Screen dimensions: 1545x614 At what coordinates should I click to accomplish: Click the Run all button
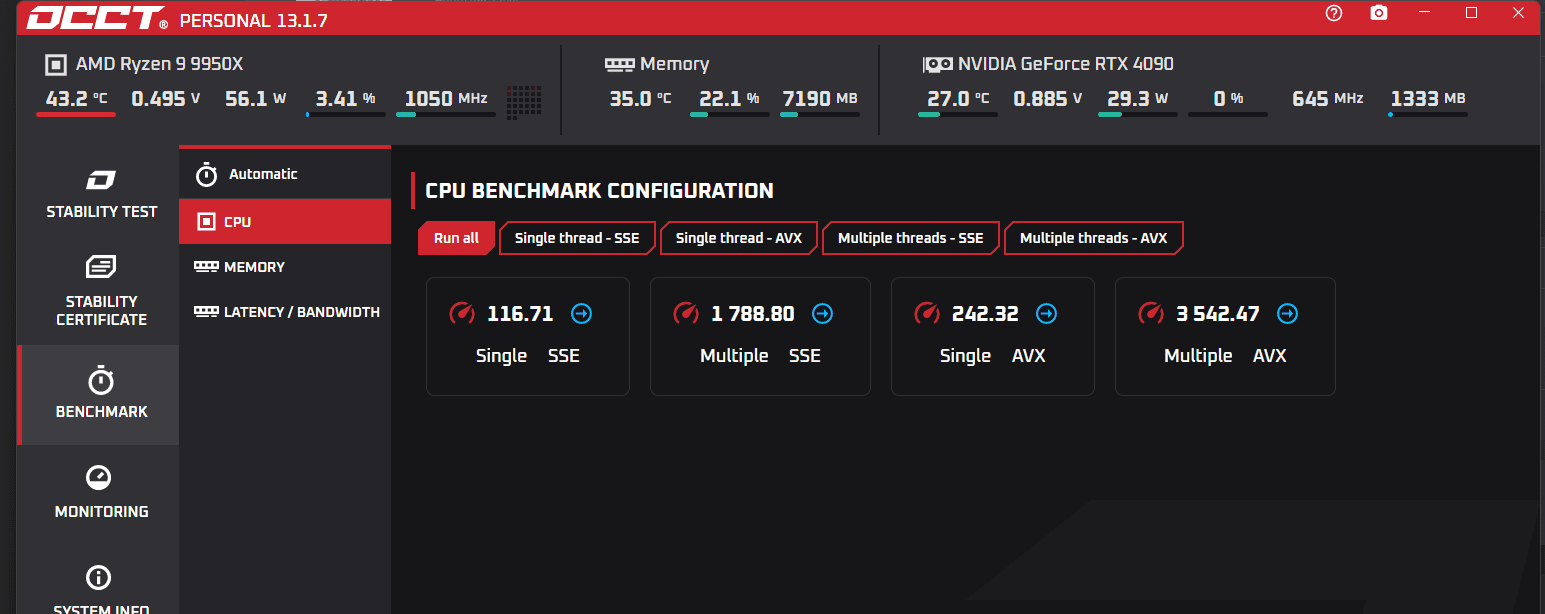(x=456, y=238)
